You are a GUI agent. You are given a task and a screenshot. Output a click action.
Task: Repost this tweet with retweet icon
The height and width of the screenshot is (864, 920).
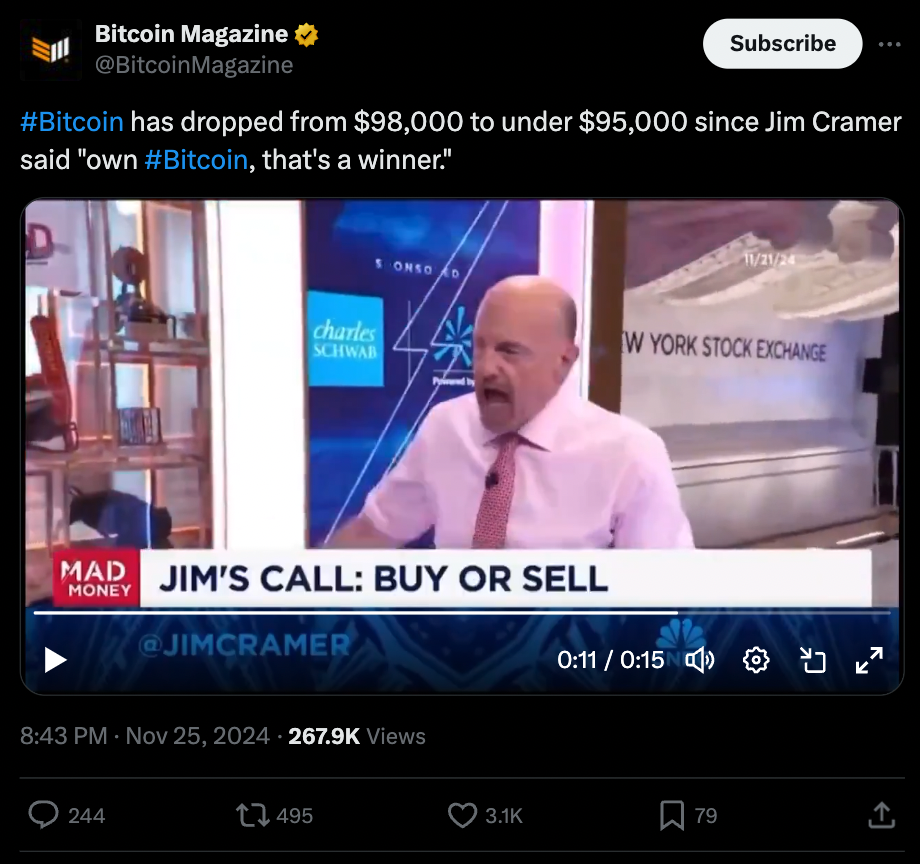pos(252,815)
